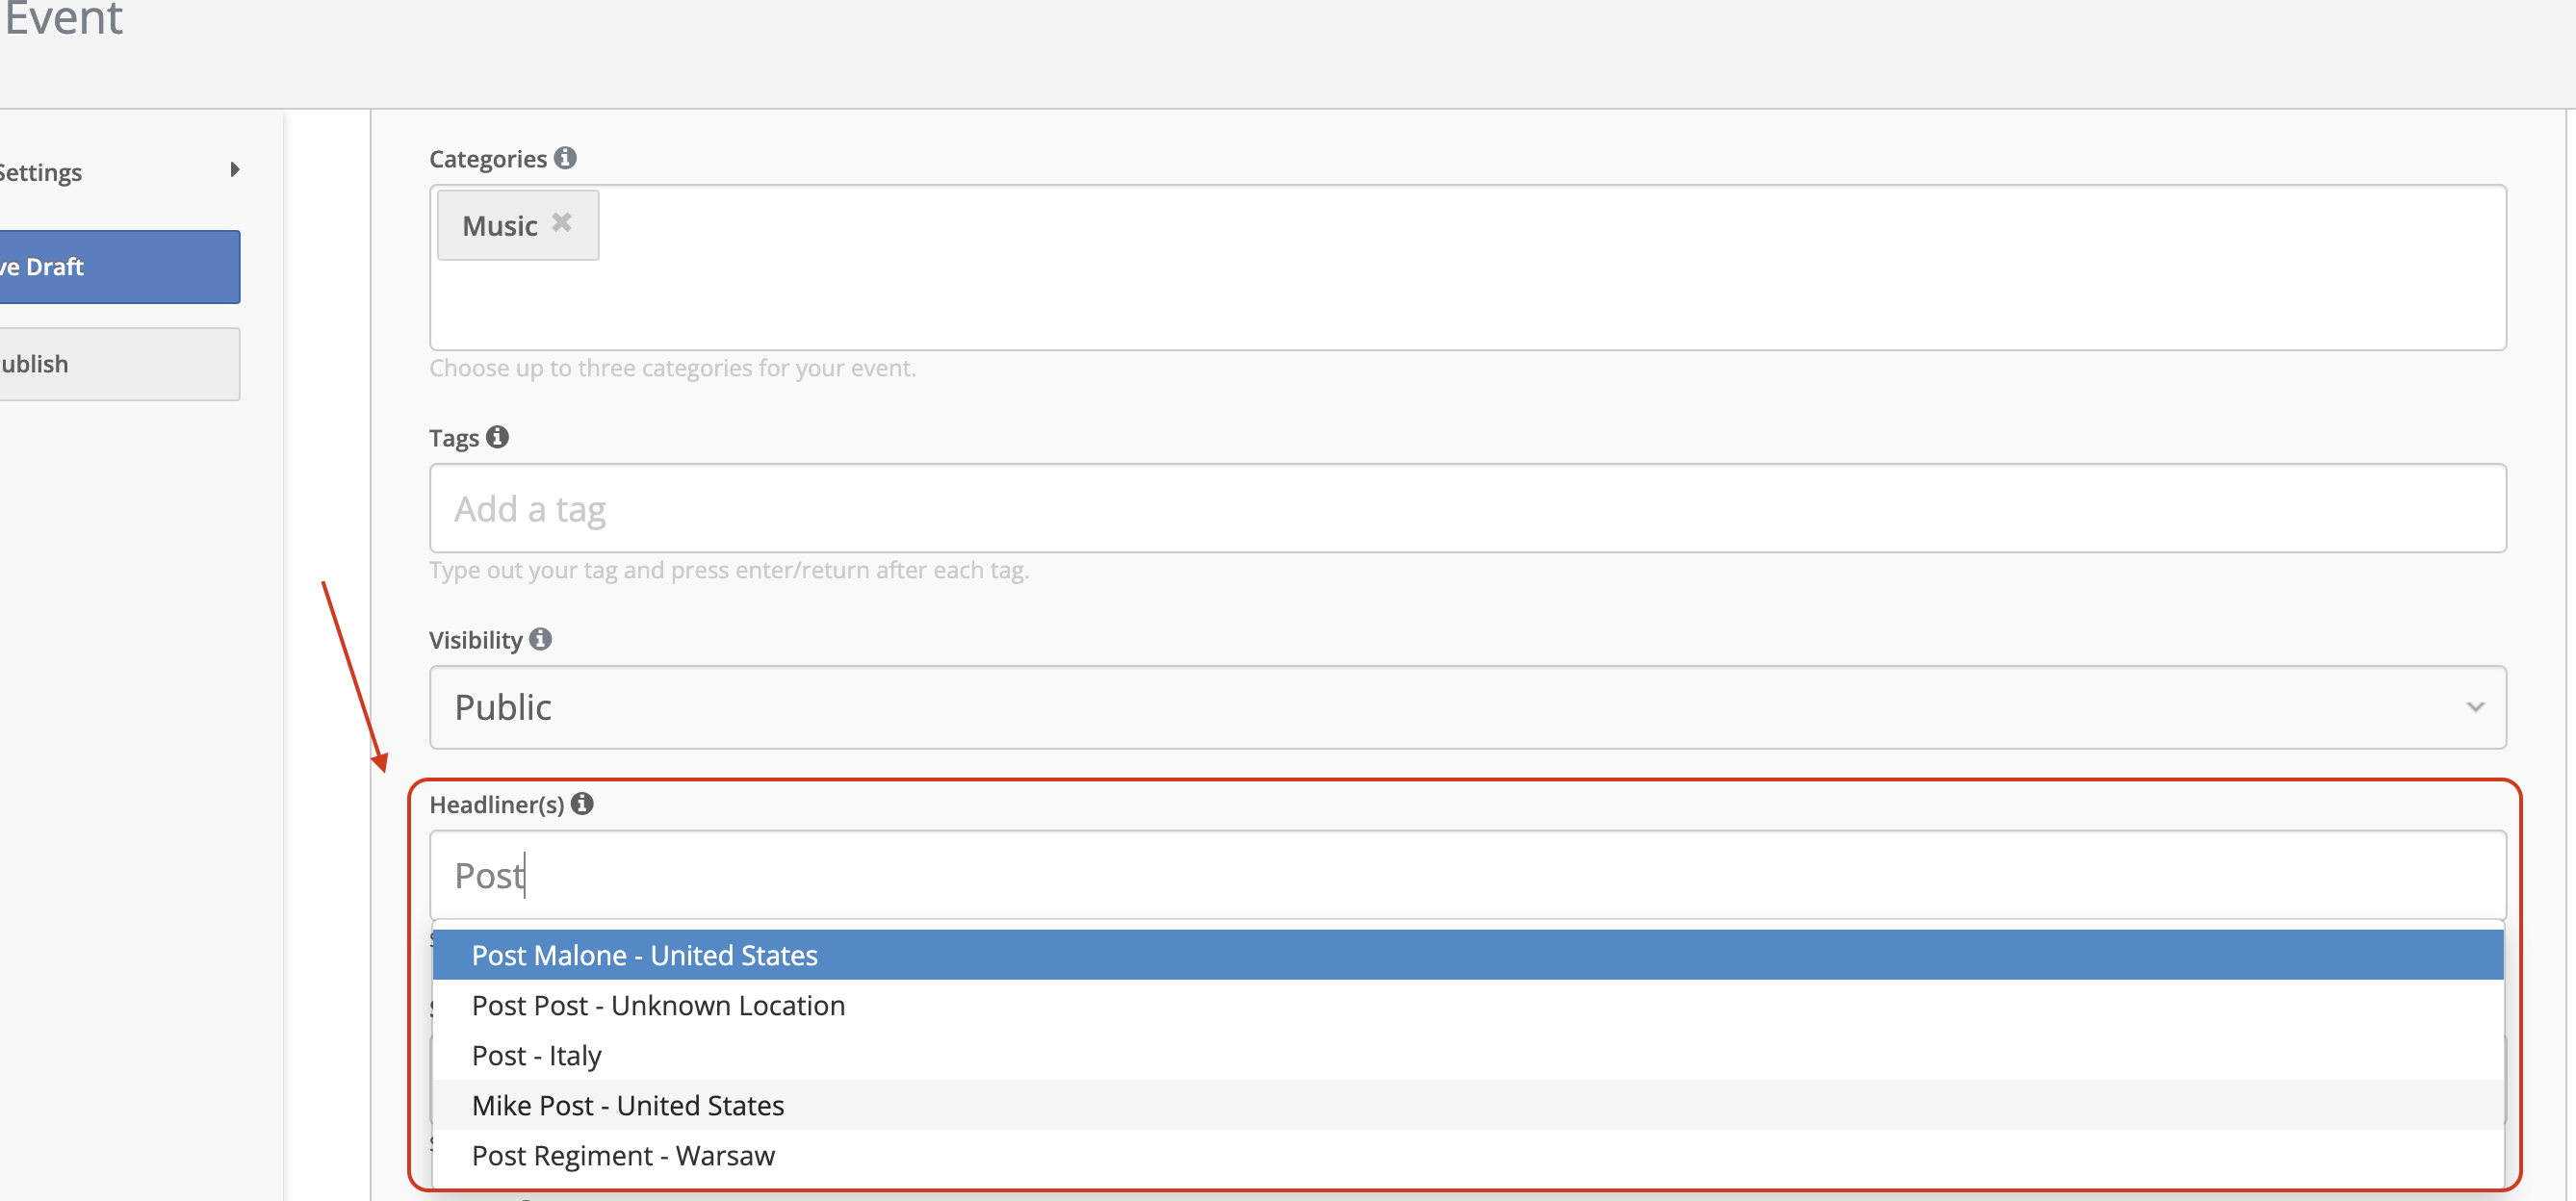The height and width of the screenshot is (1201, 2576).
Task: Click the Visibility dropdown chevron
Action: click(2475, 707)
